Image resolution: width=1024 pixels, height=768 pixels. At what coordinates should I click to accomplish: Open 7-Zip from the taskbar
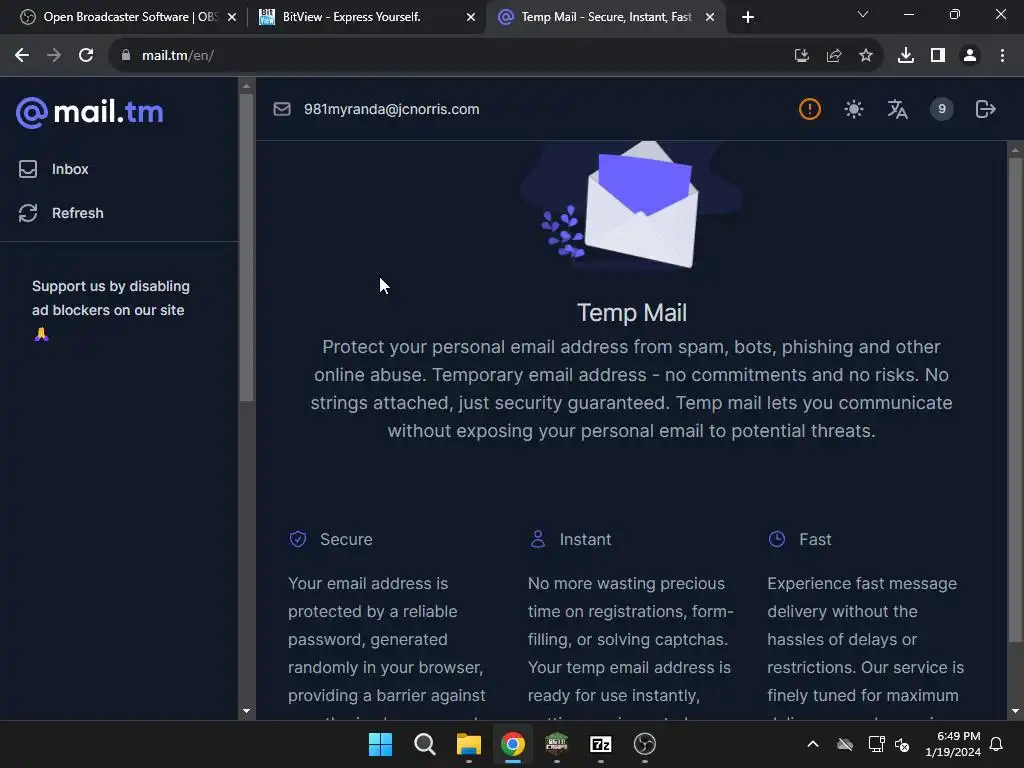[x=600, y=744]
